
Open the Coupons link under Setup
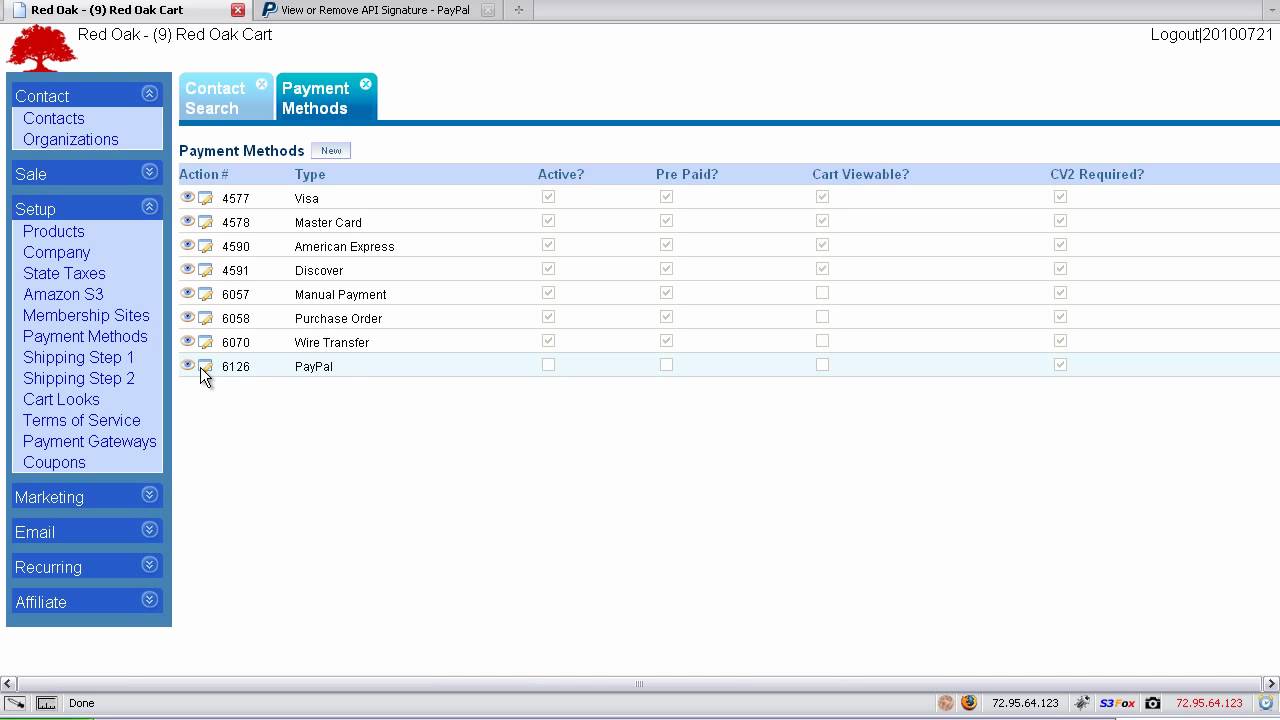54,462
